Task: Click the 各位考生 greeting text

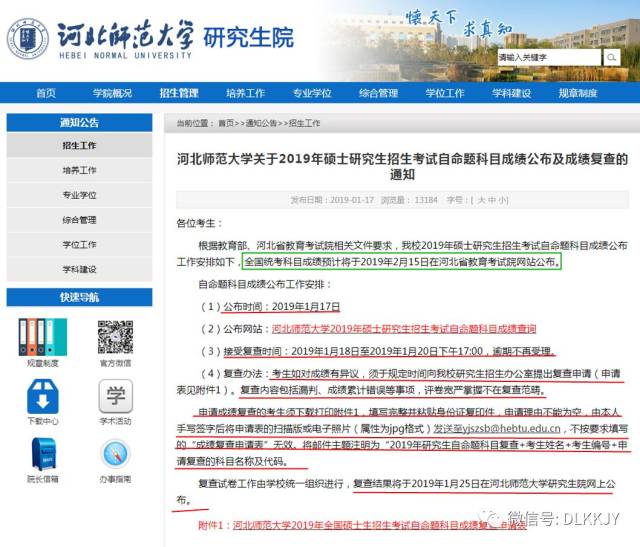Action: pyautogui.click(x=200, y=223)
